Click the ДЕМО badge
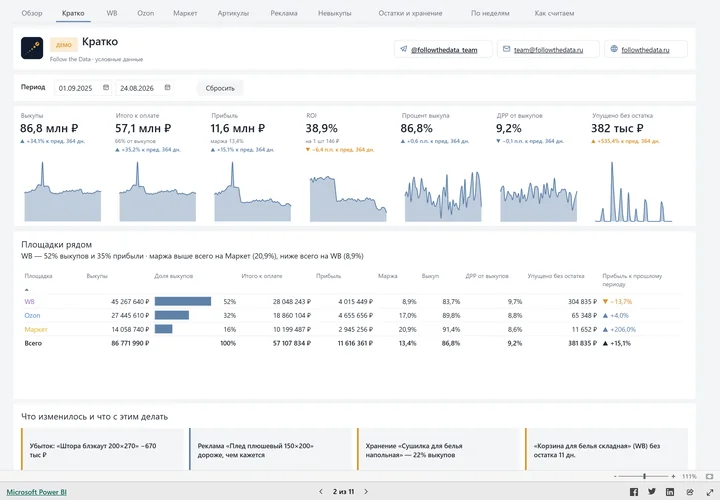Viewport: 720px width, 500px height. tap(64, 45)
